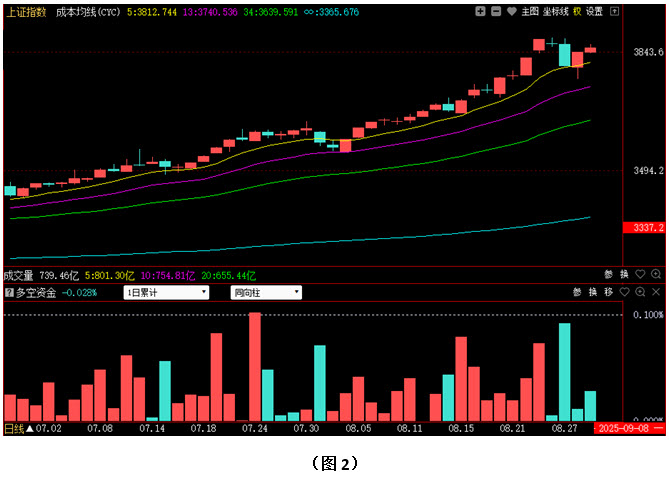Click the heart icon in the 多空资金 row

point(624,292)
